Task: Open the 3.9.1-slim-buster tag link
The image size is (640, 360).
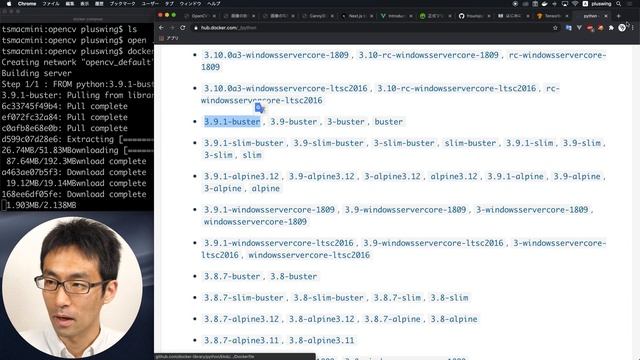Action: pos(243,143)
